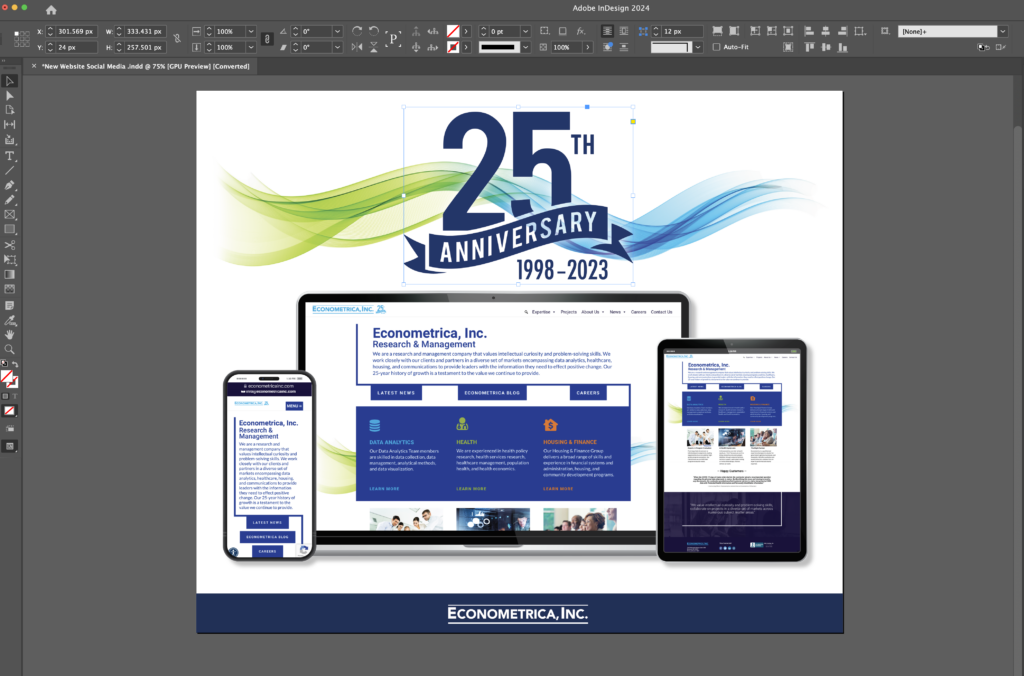Close the New Website Social Media document tab
Viewport: 1024px width, 676px height.
[x=34, y=66]
